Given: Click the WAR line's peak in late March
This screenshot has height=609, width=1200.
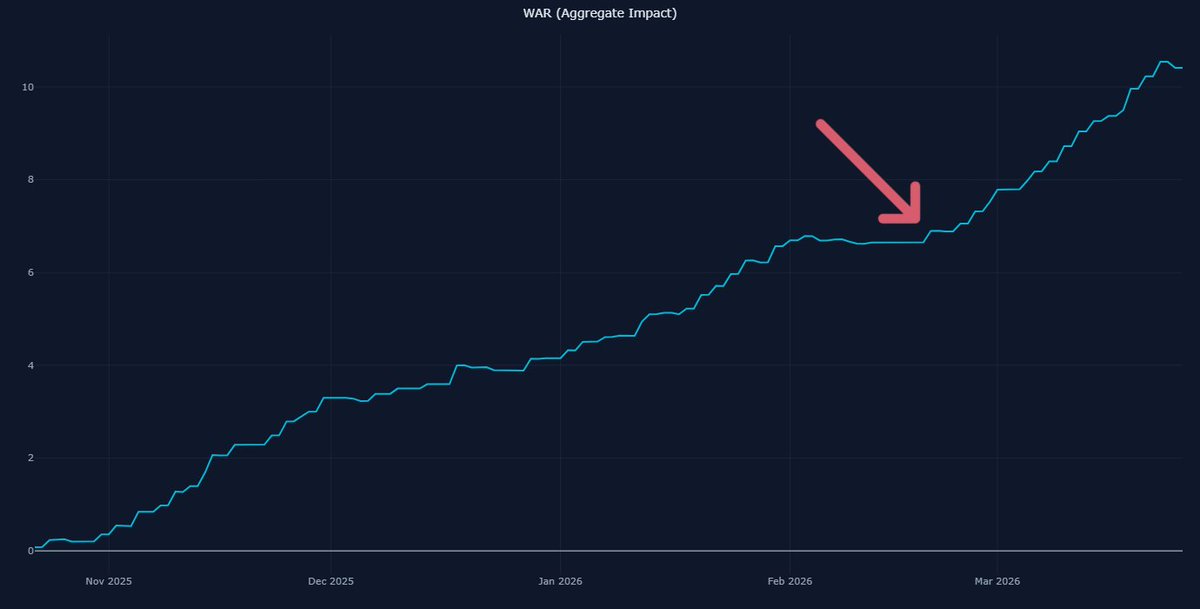Looking at the screenshot, I should tap(1165, 62).
